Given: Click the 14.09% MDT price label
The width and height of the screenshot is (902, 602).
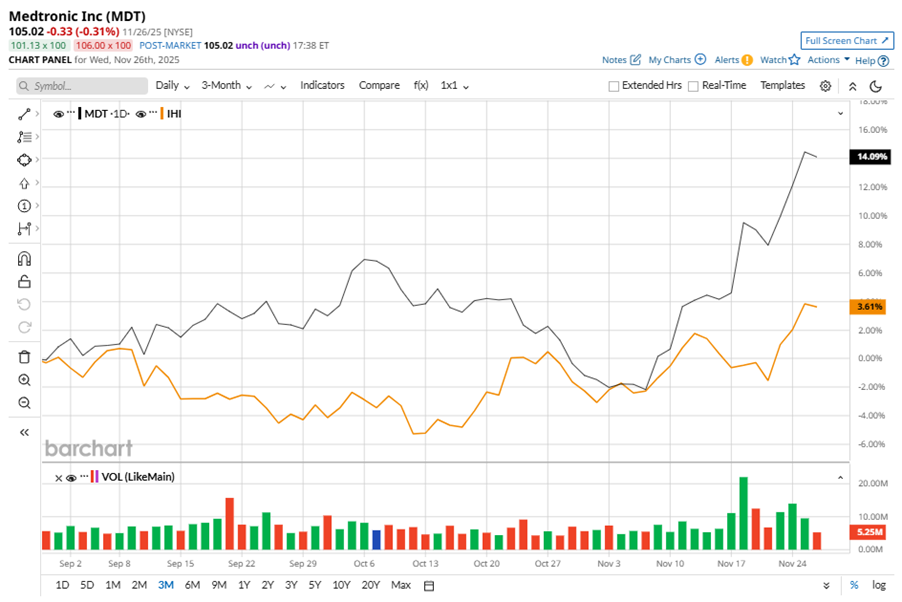Looking at the screenshot, I should [x=872, y=157].
